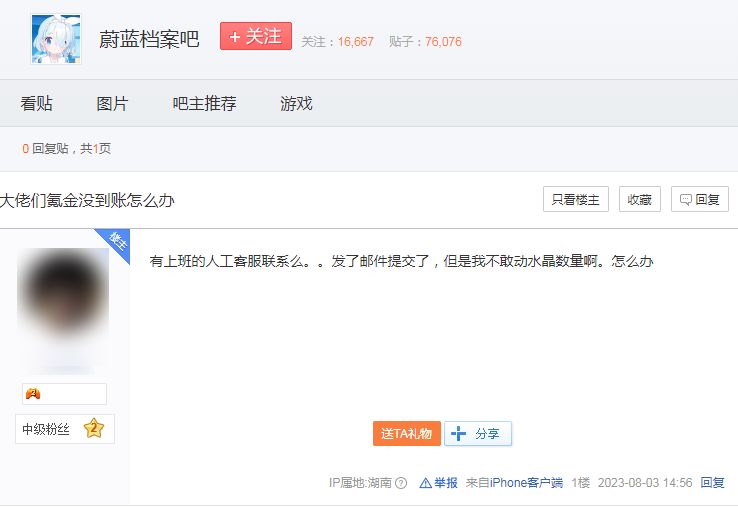Switch to the 看贴 tab

(x=37, y=103)
